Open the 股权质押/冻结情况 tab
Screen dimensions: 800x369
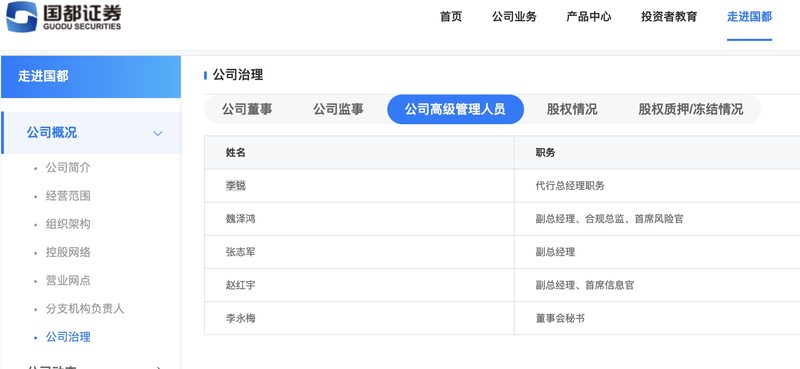pyautogui.click(x=691, y=109)
